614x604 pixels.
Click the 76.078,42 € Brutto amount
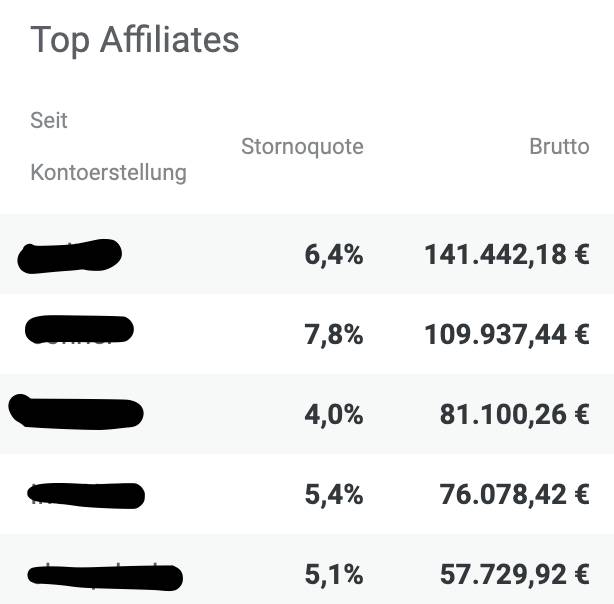(515, 494)
